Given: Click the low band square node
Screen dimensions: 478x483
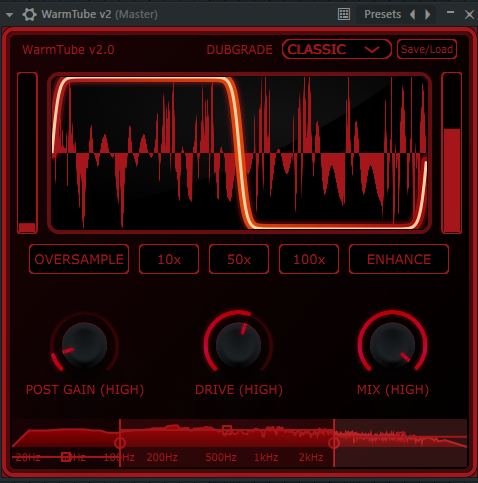Looking at the screenshot, I should tap(66, 457).
